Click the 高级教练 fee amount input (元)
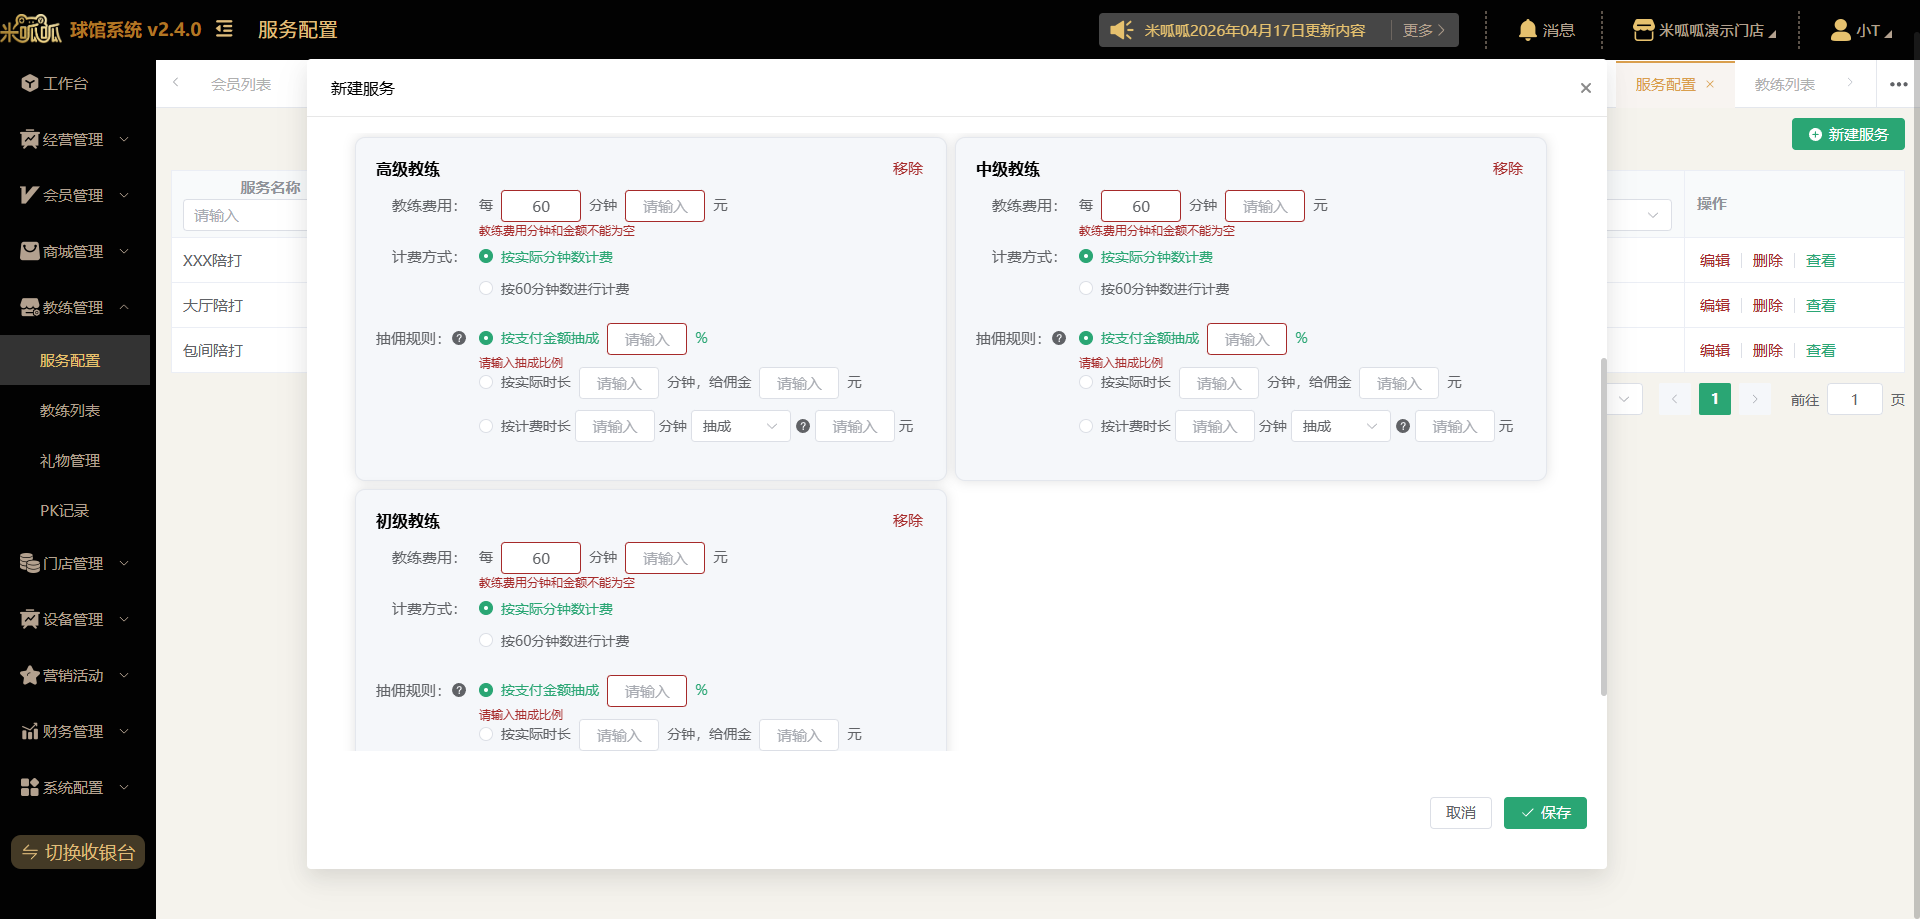Image resolution: width=1920 pixels, height=919 pixels. pos(665,206)
